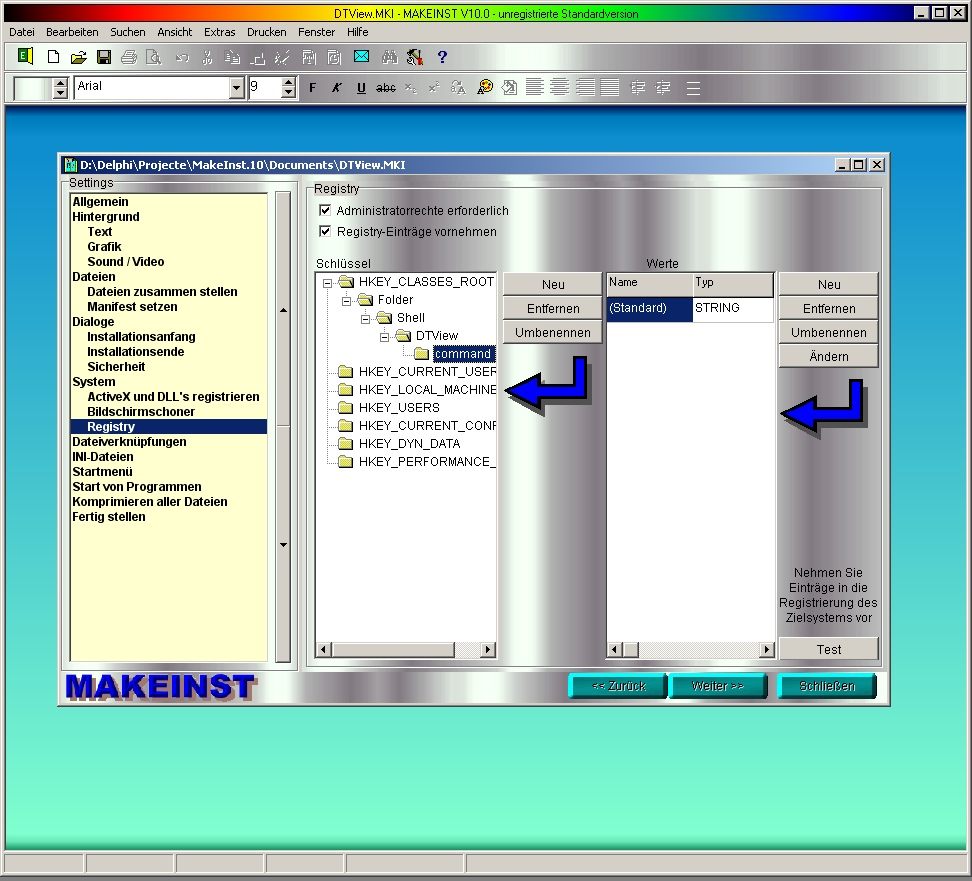The height and width of the screenshot is (881, 972).
Task: Increase the font size 9 spinner
Action: point(288,83)
